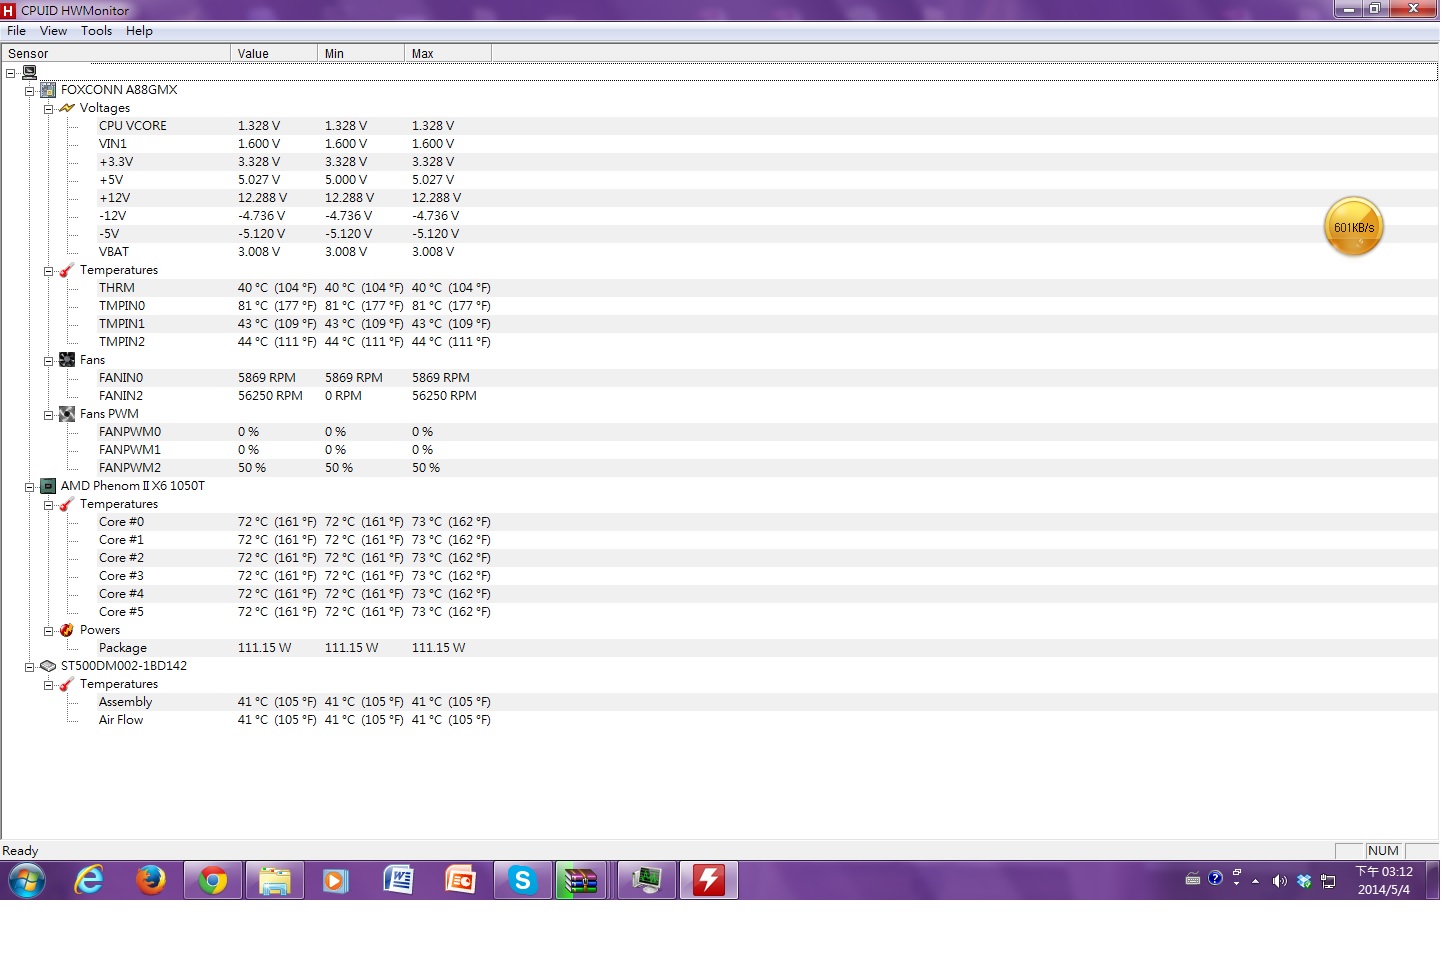Collapse the ST500DM002-1BD142 drive node
This screenshot has height=968, width=1452.
pyautogui.click(x=29, y=667)
